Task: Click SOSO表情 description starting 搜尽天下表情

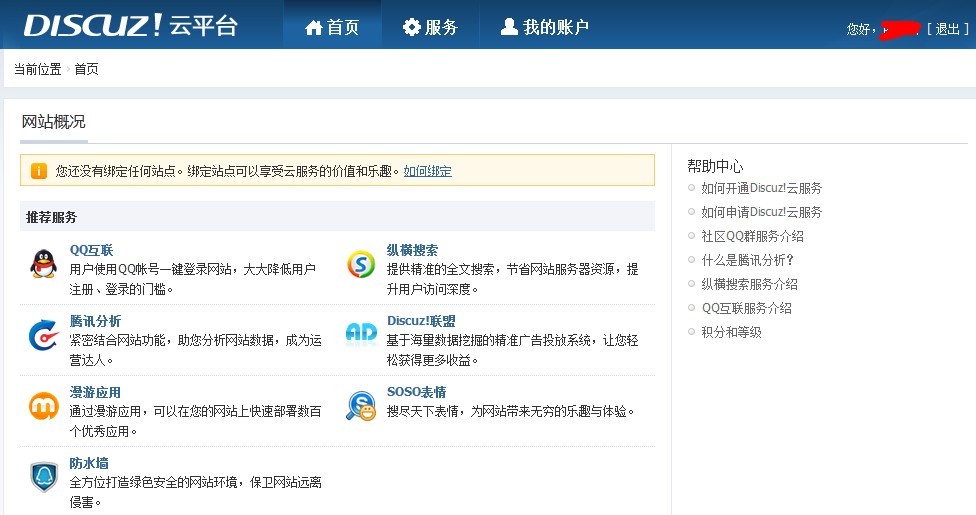Action: pos(510,412)
